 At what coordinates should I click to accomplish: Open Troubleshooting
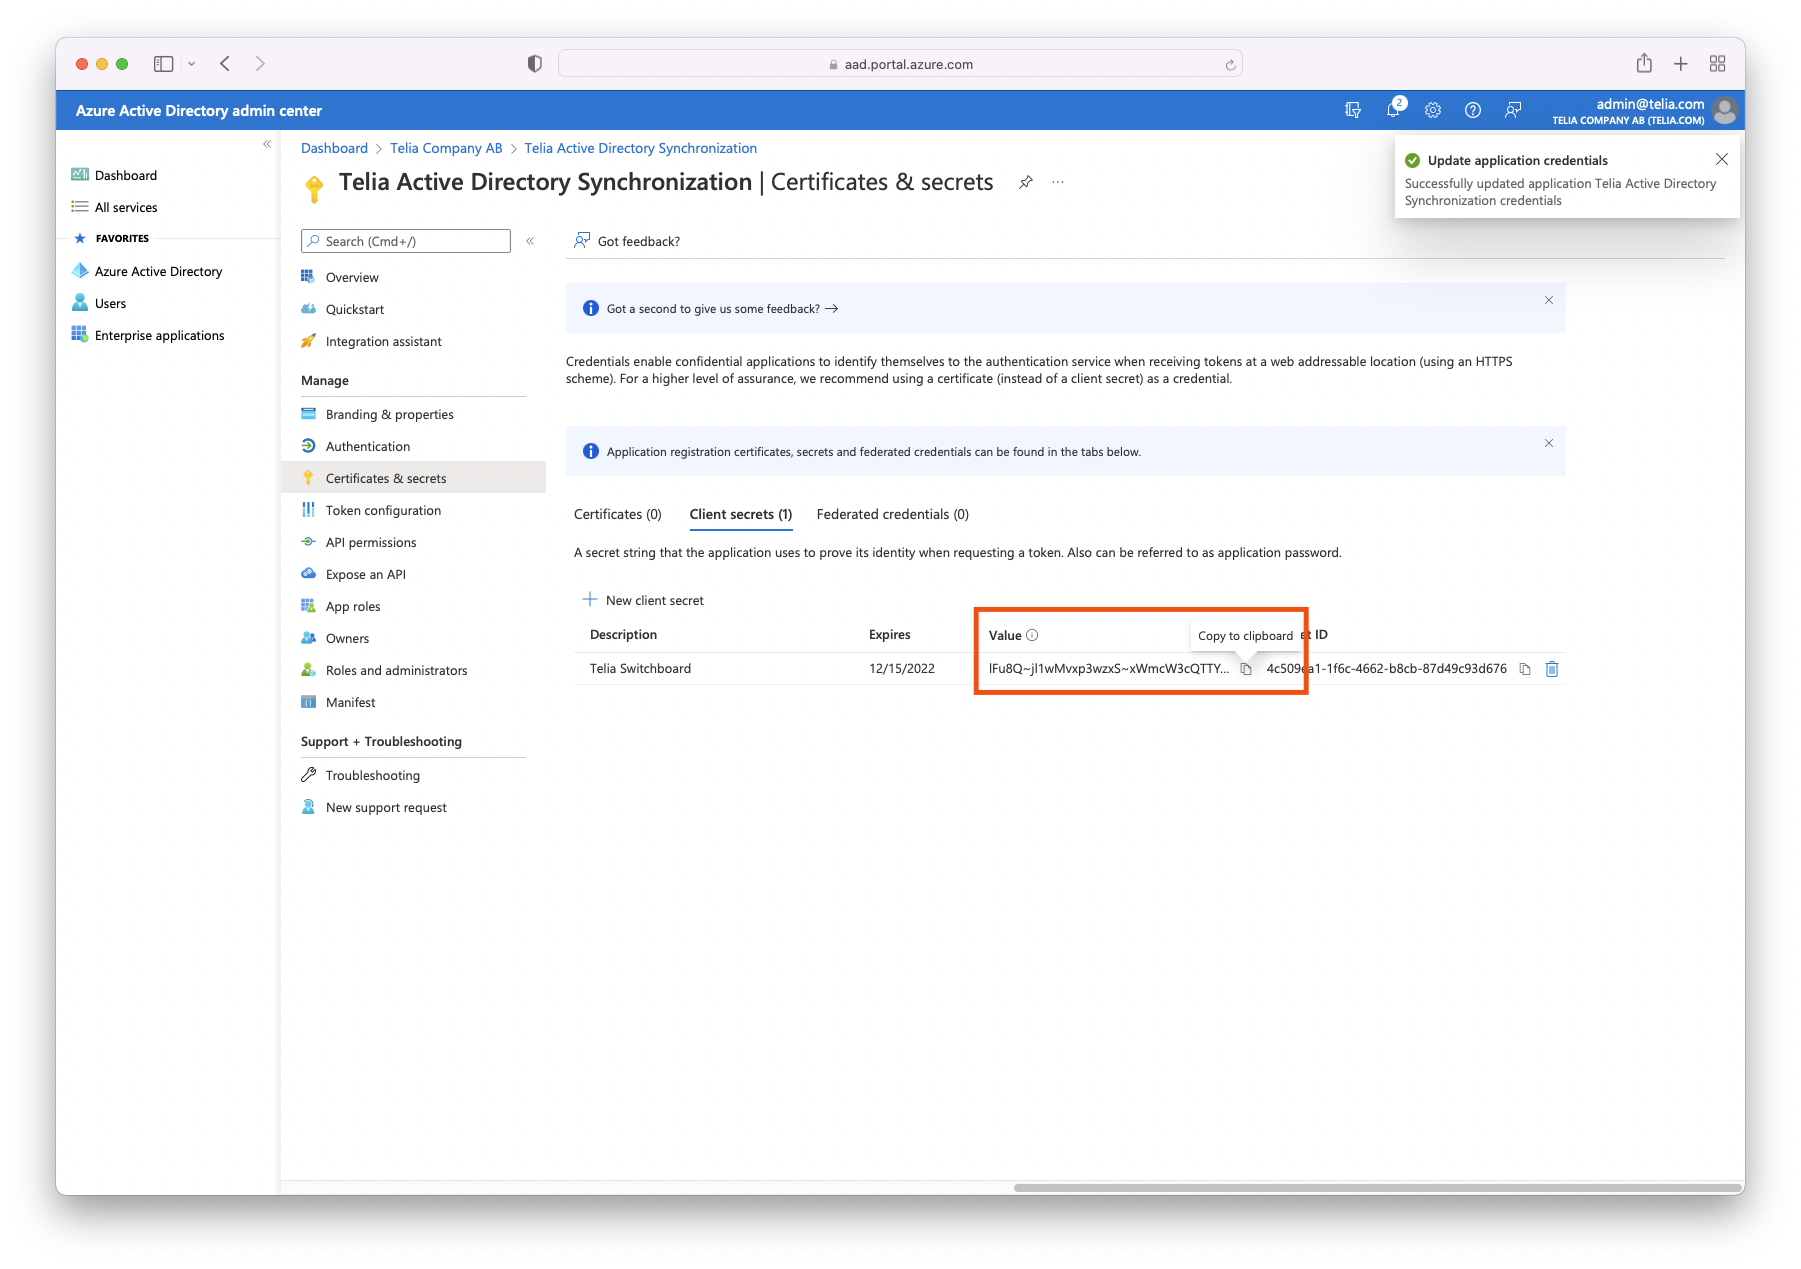coord(372,775)
